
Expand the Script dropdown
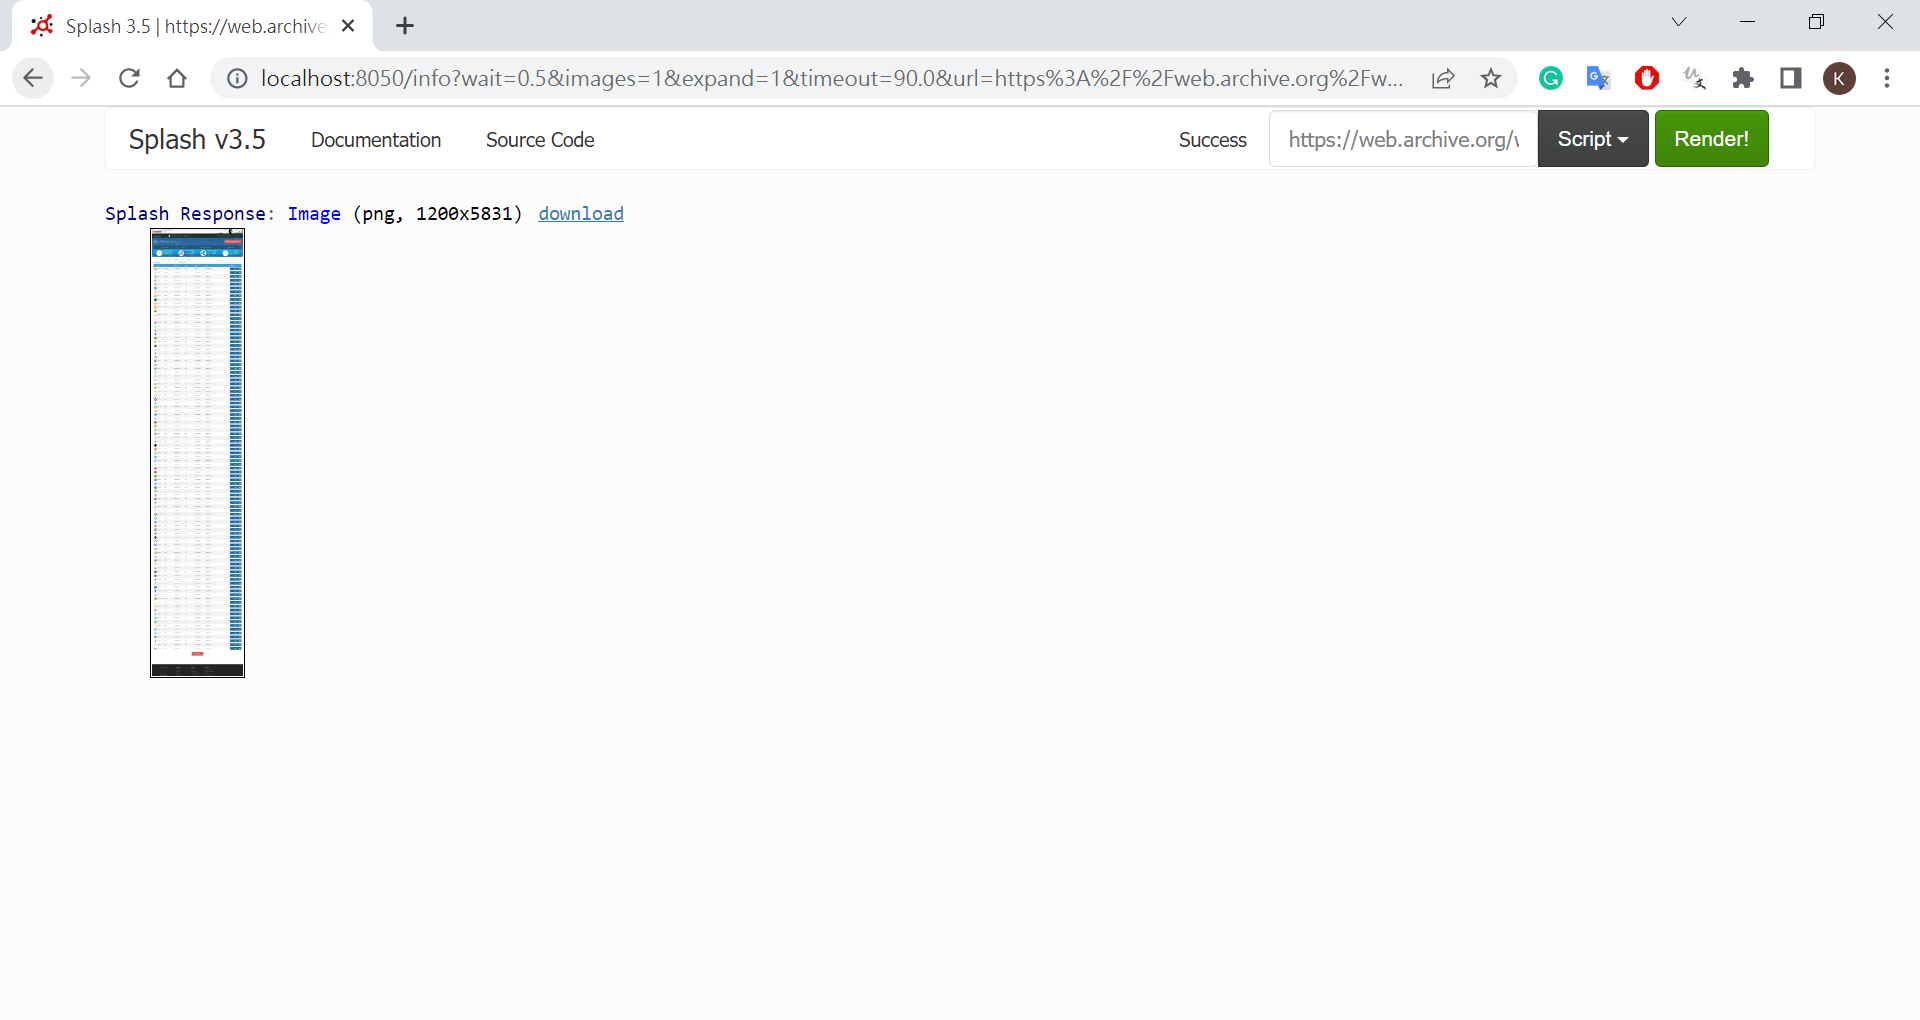pos(1592,139)
